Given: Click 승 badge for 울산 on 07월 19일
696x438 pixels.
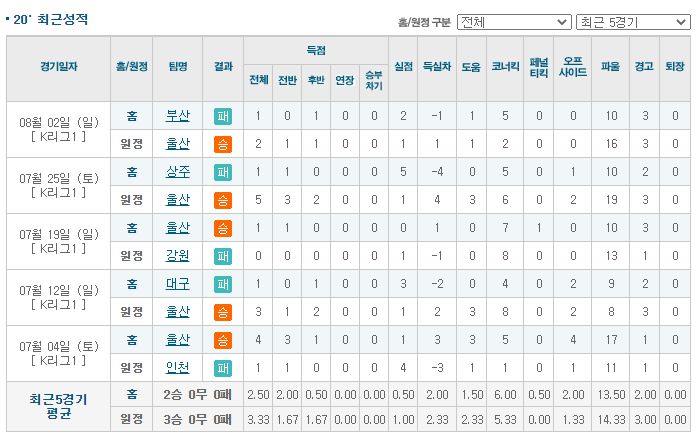Looking at the screenshot, I should [223, 228].
